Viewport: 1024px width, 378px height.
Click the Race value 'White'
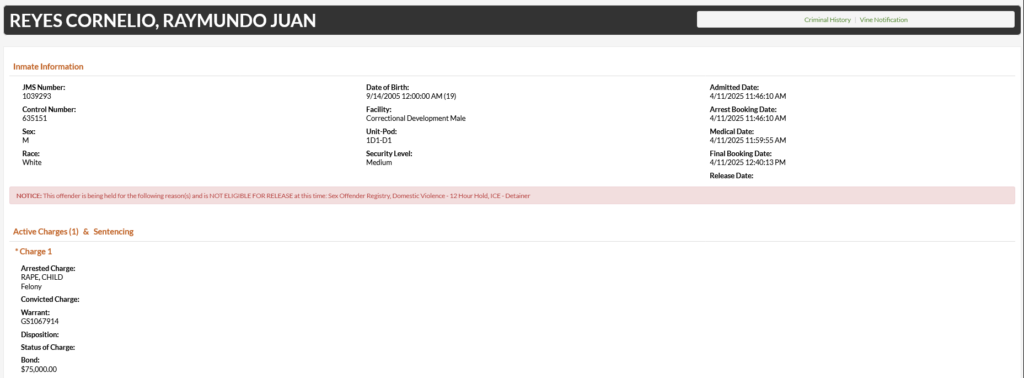click(31, 163)
